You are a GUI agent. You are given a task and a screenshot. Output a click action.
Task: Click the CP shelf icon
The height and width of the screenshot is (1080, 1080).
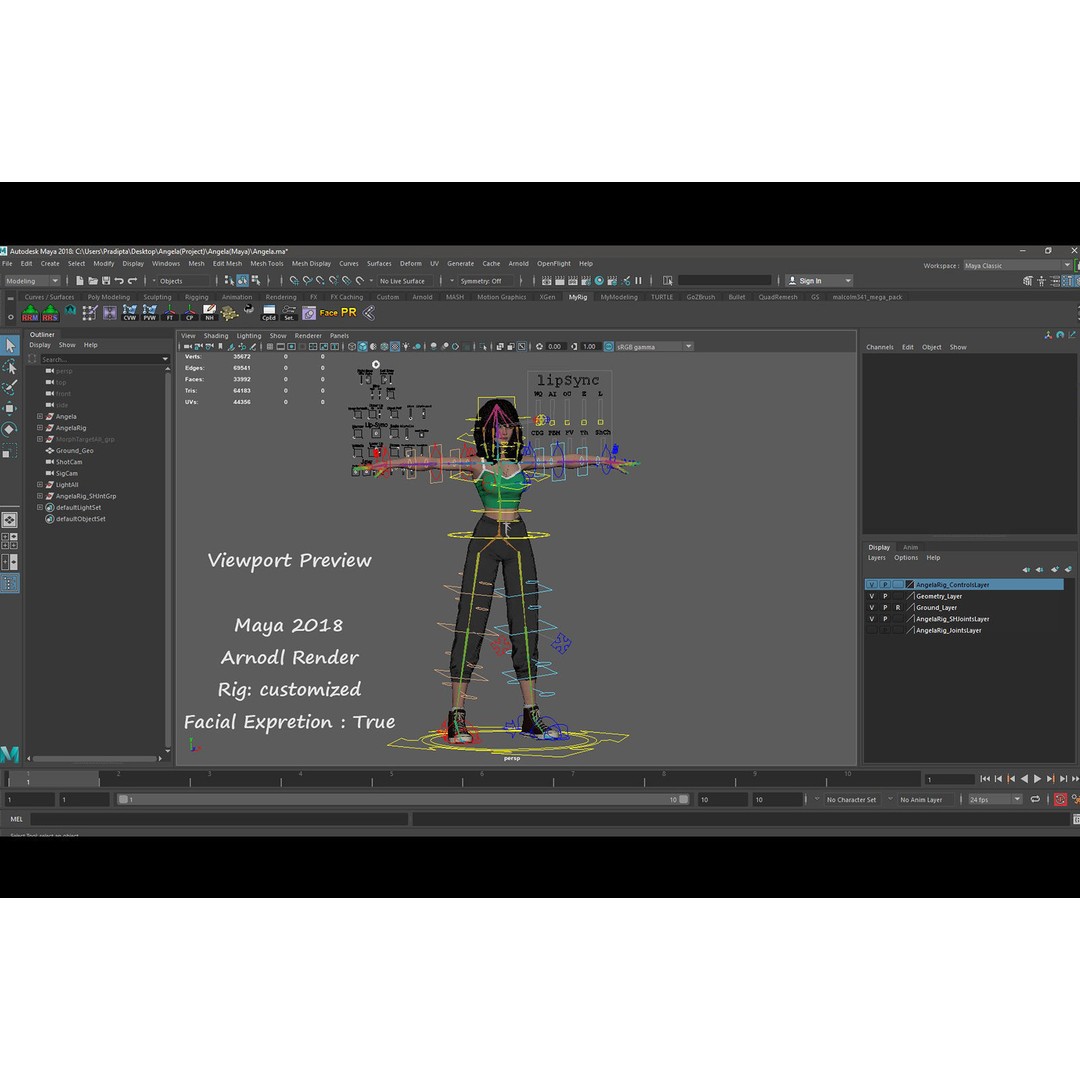[x=189, y=313]
